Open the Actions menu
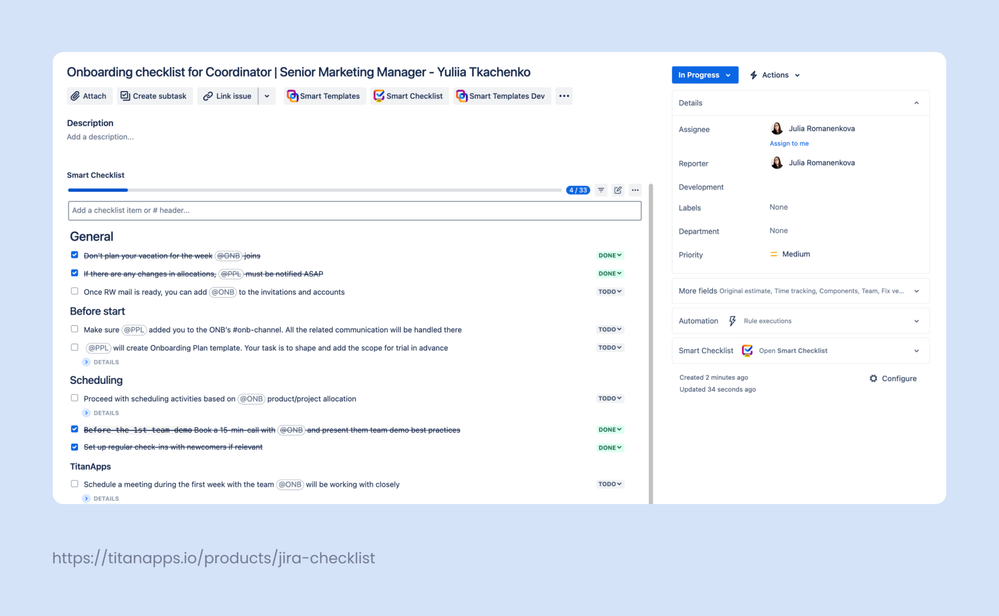This screenshot has width=999, height=616. pos(773,74)
